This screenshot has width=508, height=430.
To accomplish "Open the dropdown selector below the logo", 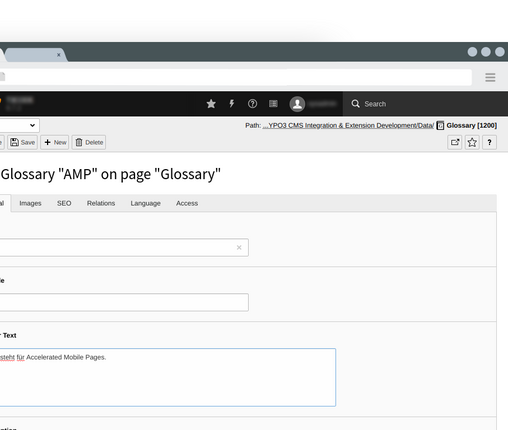I will tap(19, 125).
